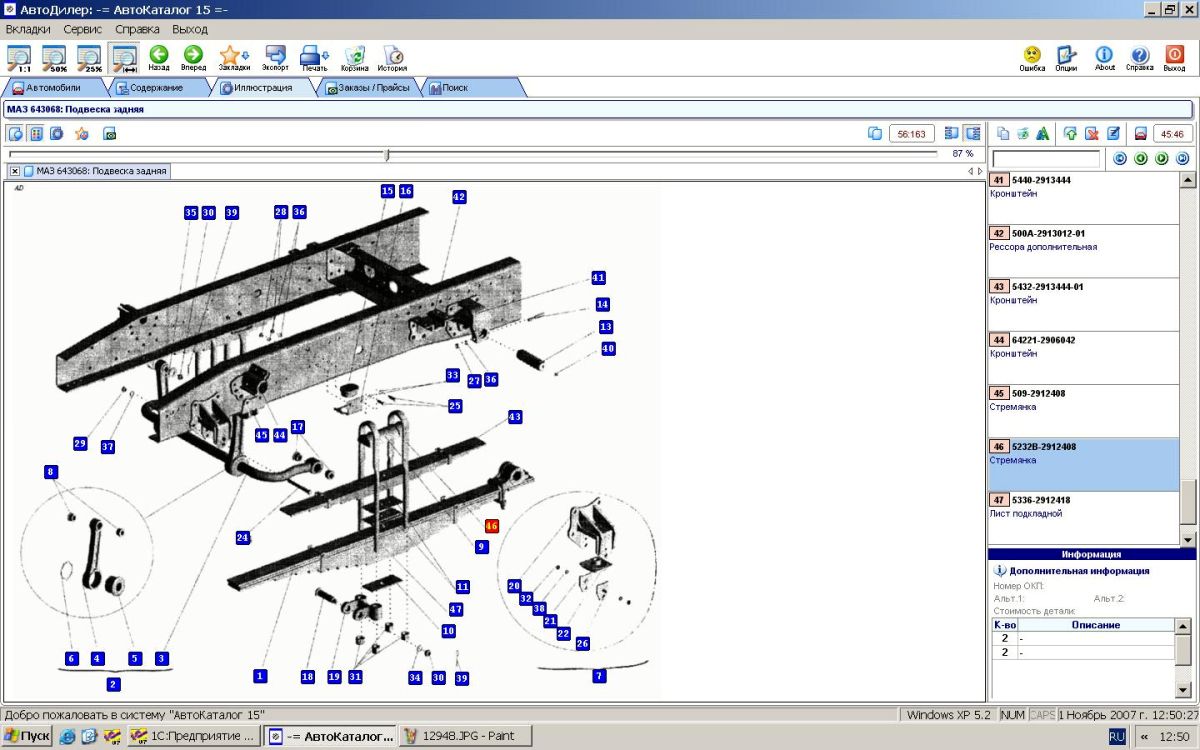
Task: Select part 43 Кронштейн 5432-2913444-01
Action: pyautogui.click(x=1084, y=305)
